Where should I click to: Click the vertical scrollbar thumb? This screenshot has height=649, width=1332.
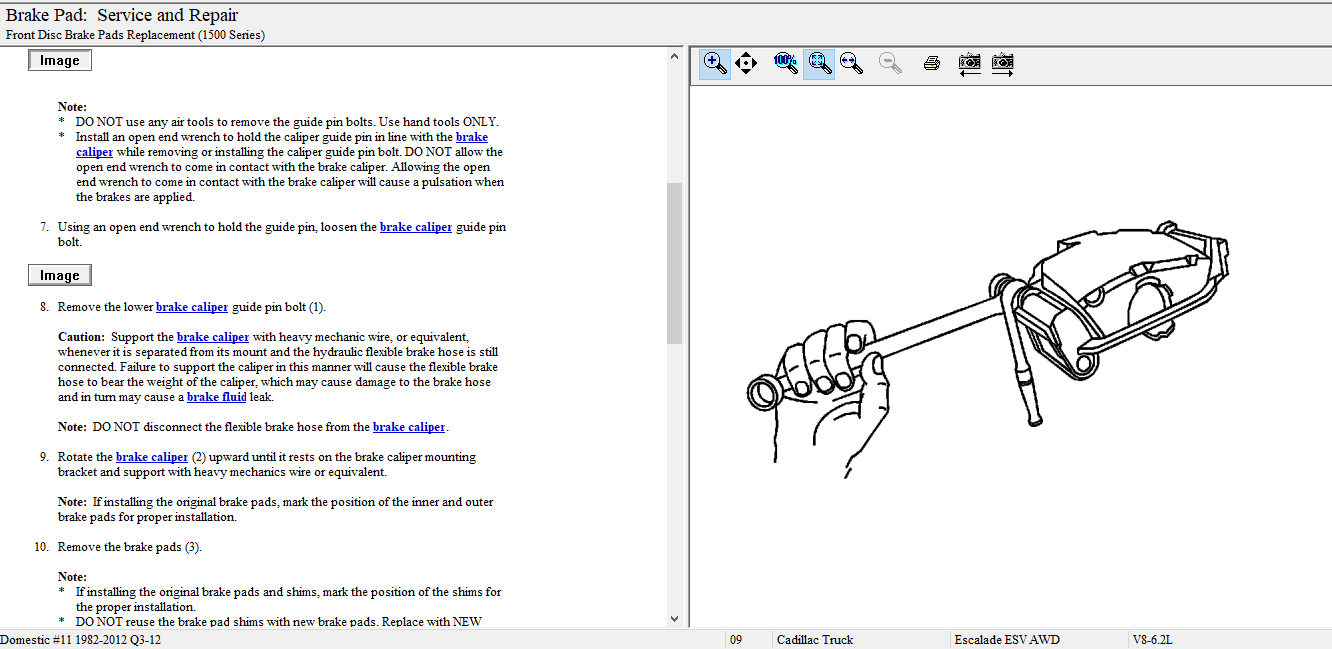674,260
